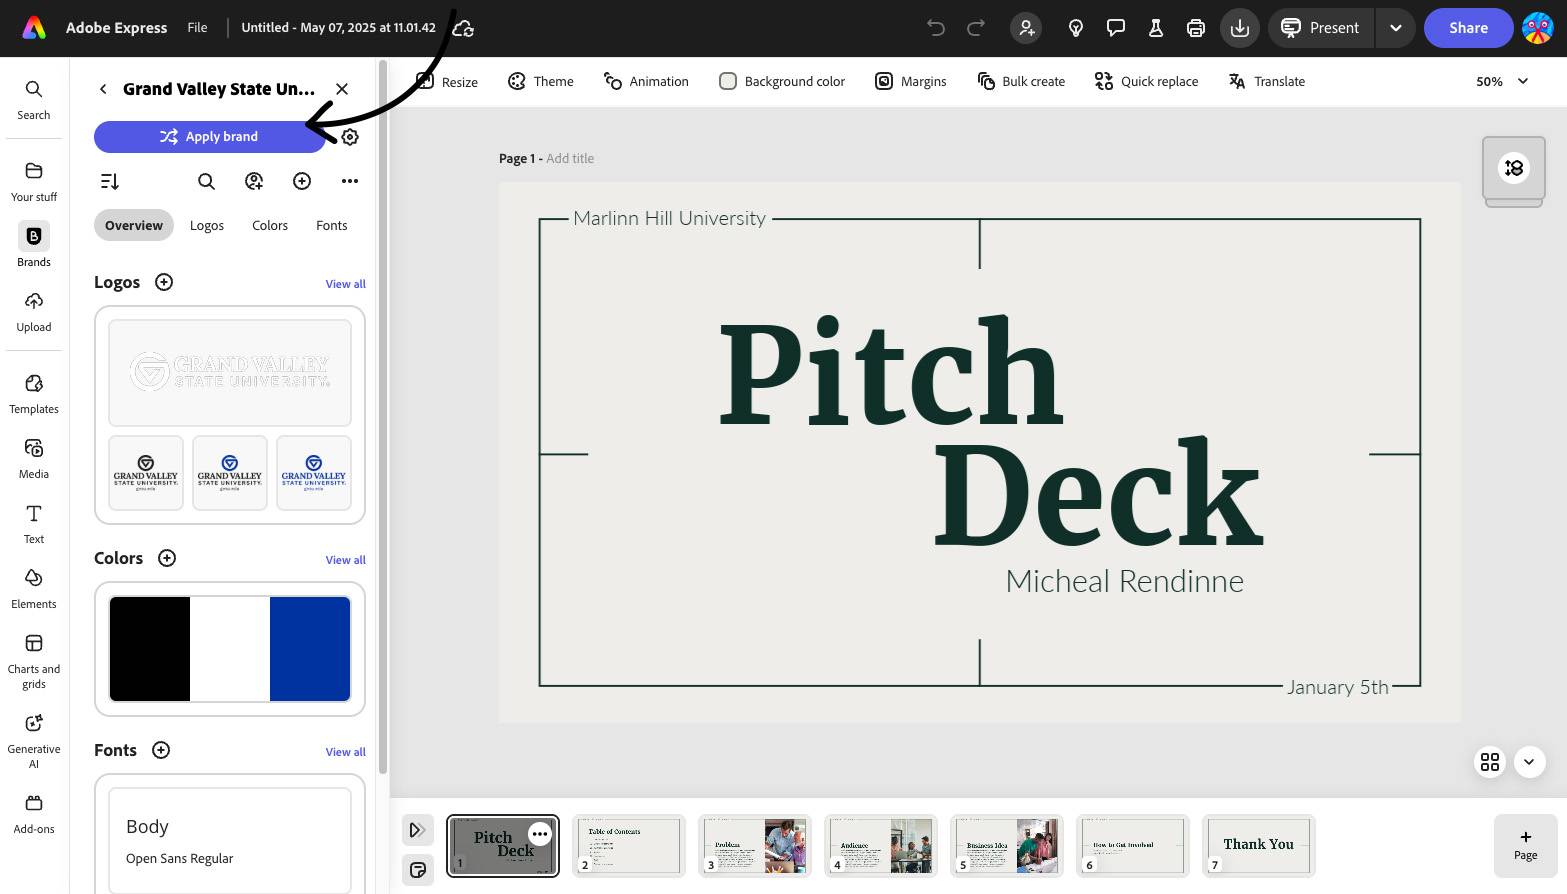Click the undo arrow
The width and height of the screenshot is (1567, 894).
(x=935, y=28)
